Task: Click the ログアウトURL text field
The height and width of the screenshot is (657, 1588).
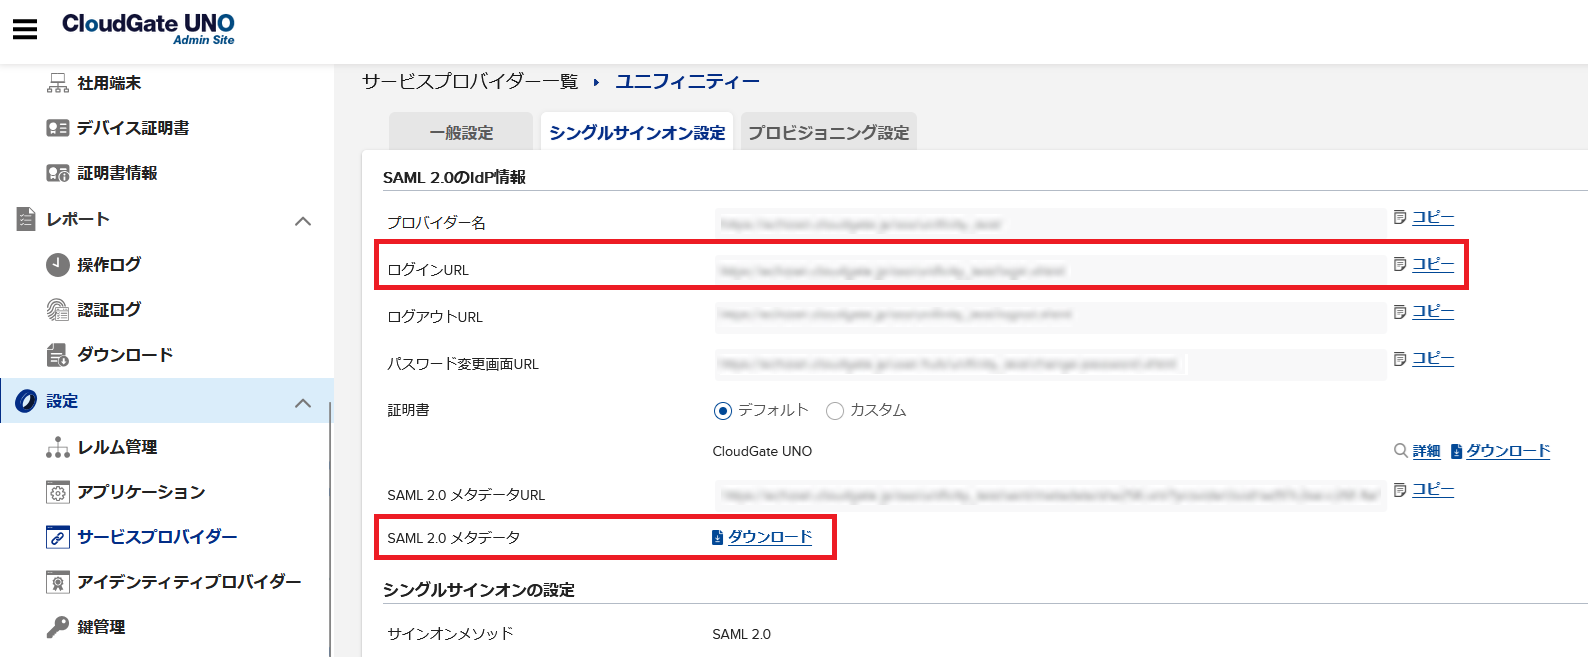Action: point(1050,315)
